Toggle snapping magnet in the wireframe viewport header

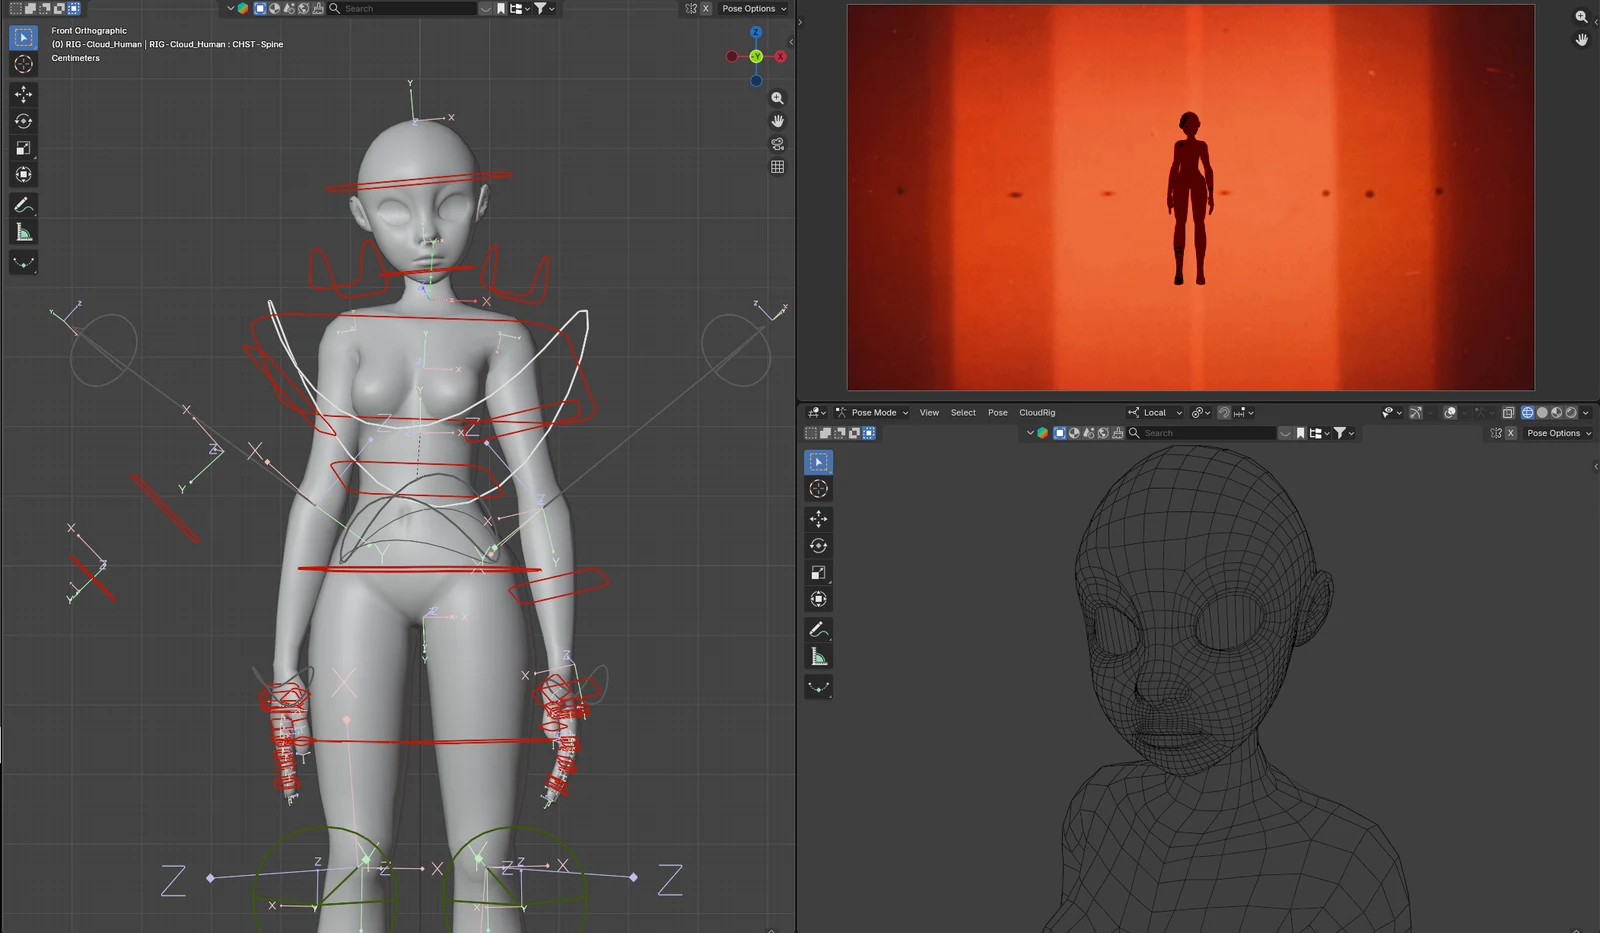coord(1224,412)
